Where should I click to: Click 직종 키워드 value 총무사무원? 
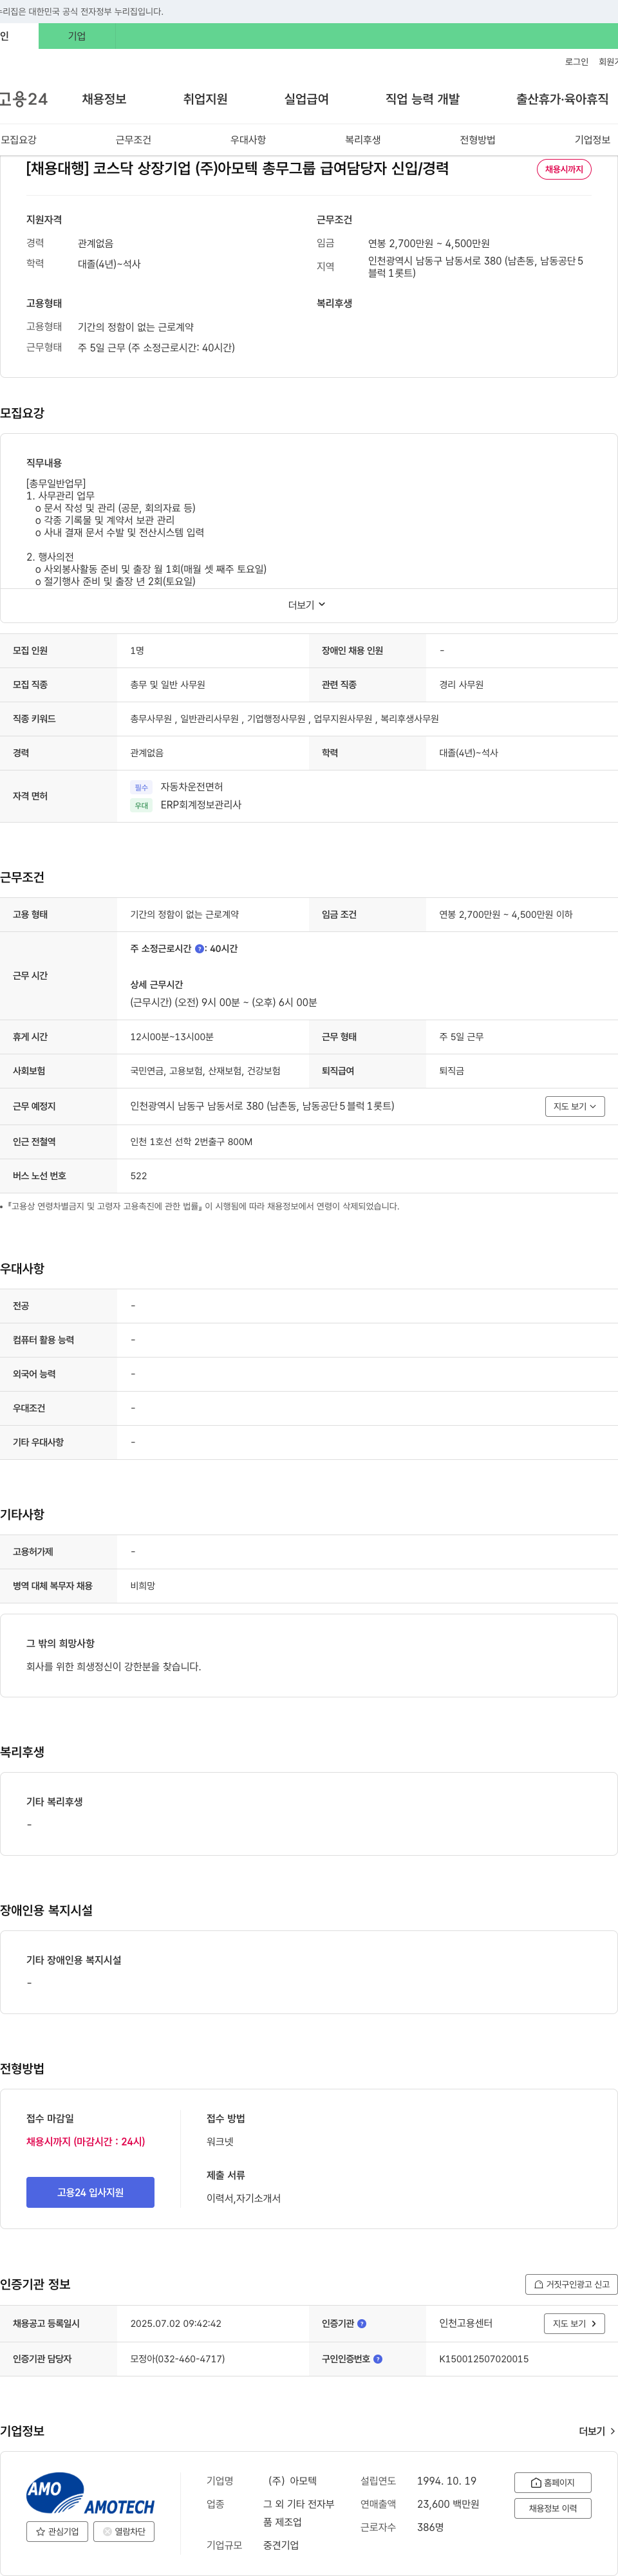click(x=151, y=719)
